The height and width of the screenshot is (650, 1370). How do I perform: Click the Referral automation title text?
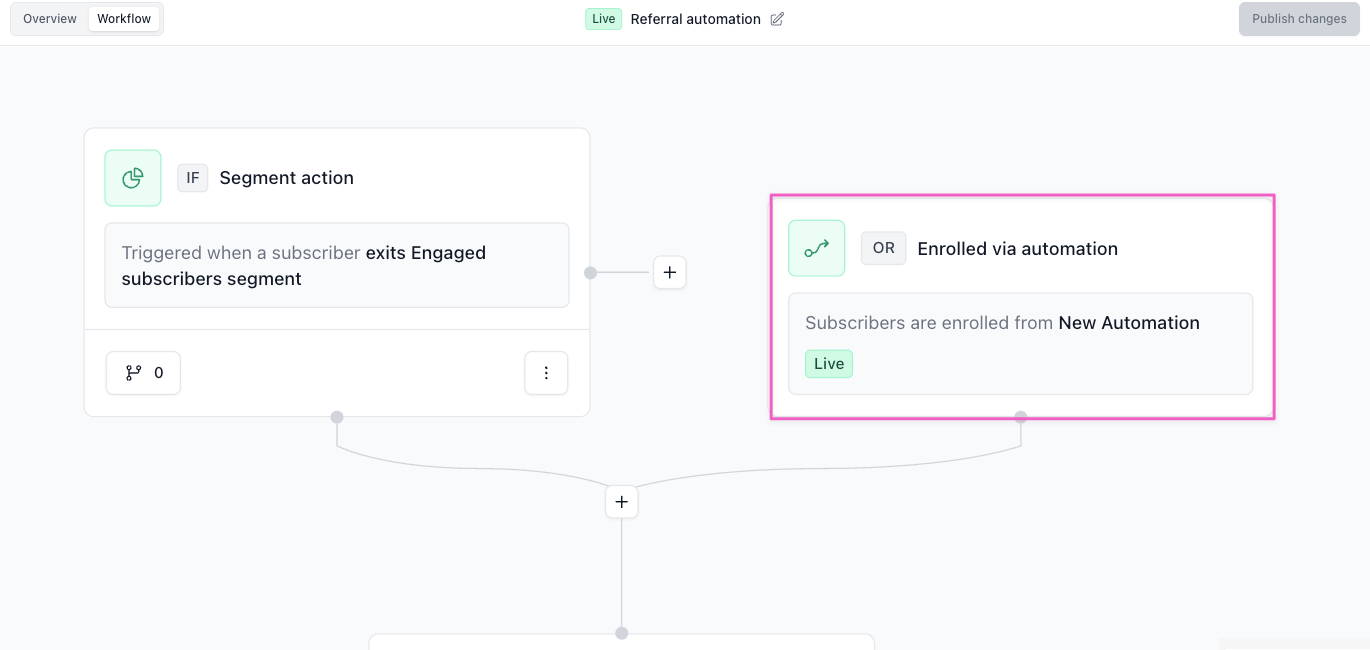click(x=695, y=19)
